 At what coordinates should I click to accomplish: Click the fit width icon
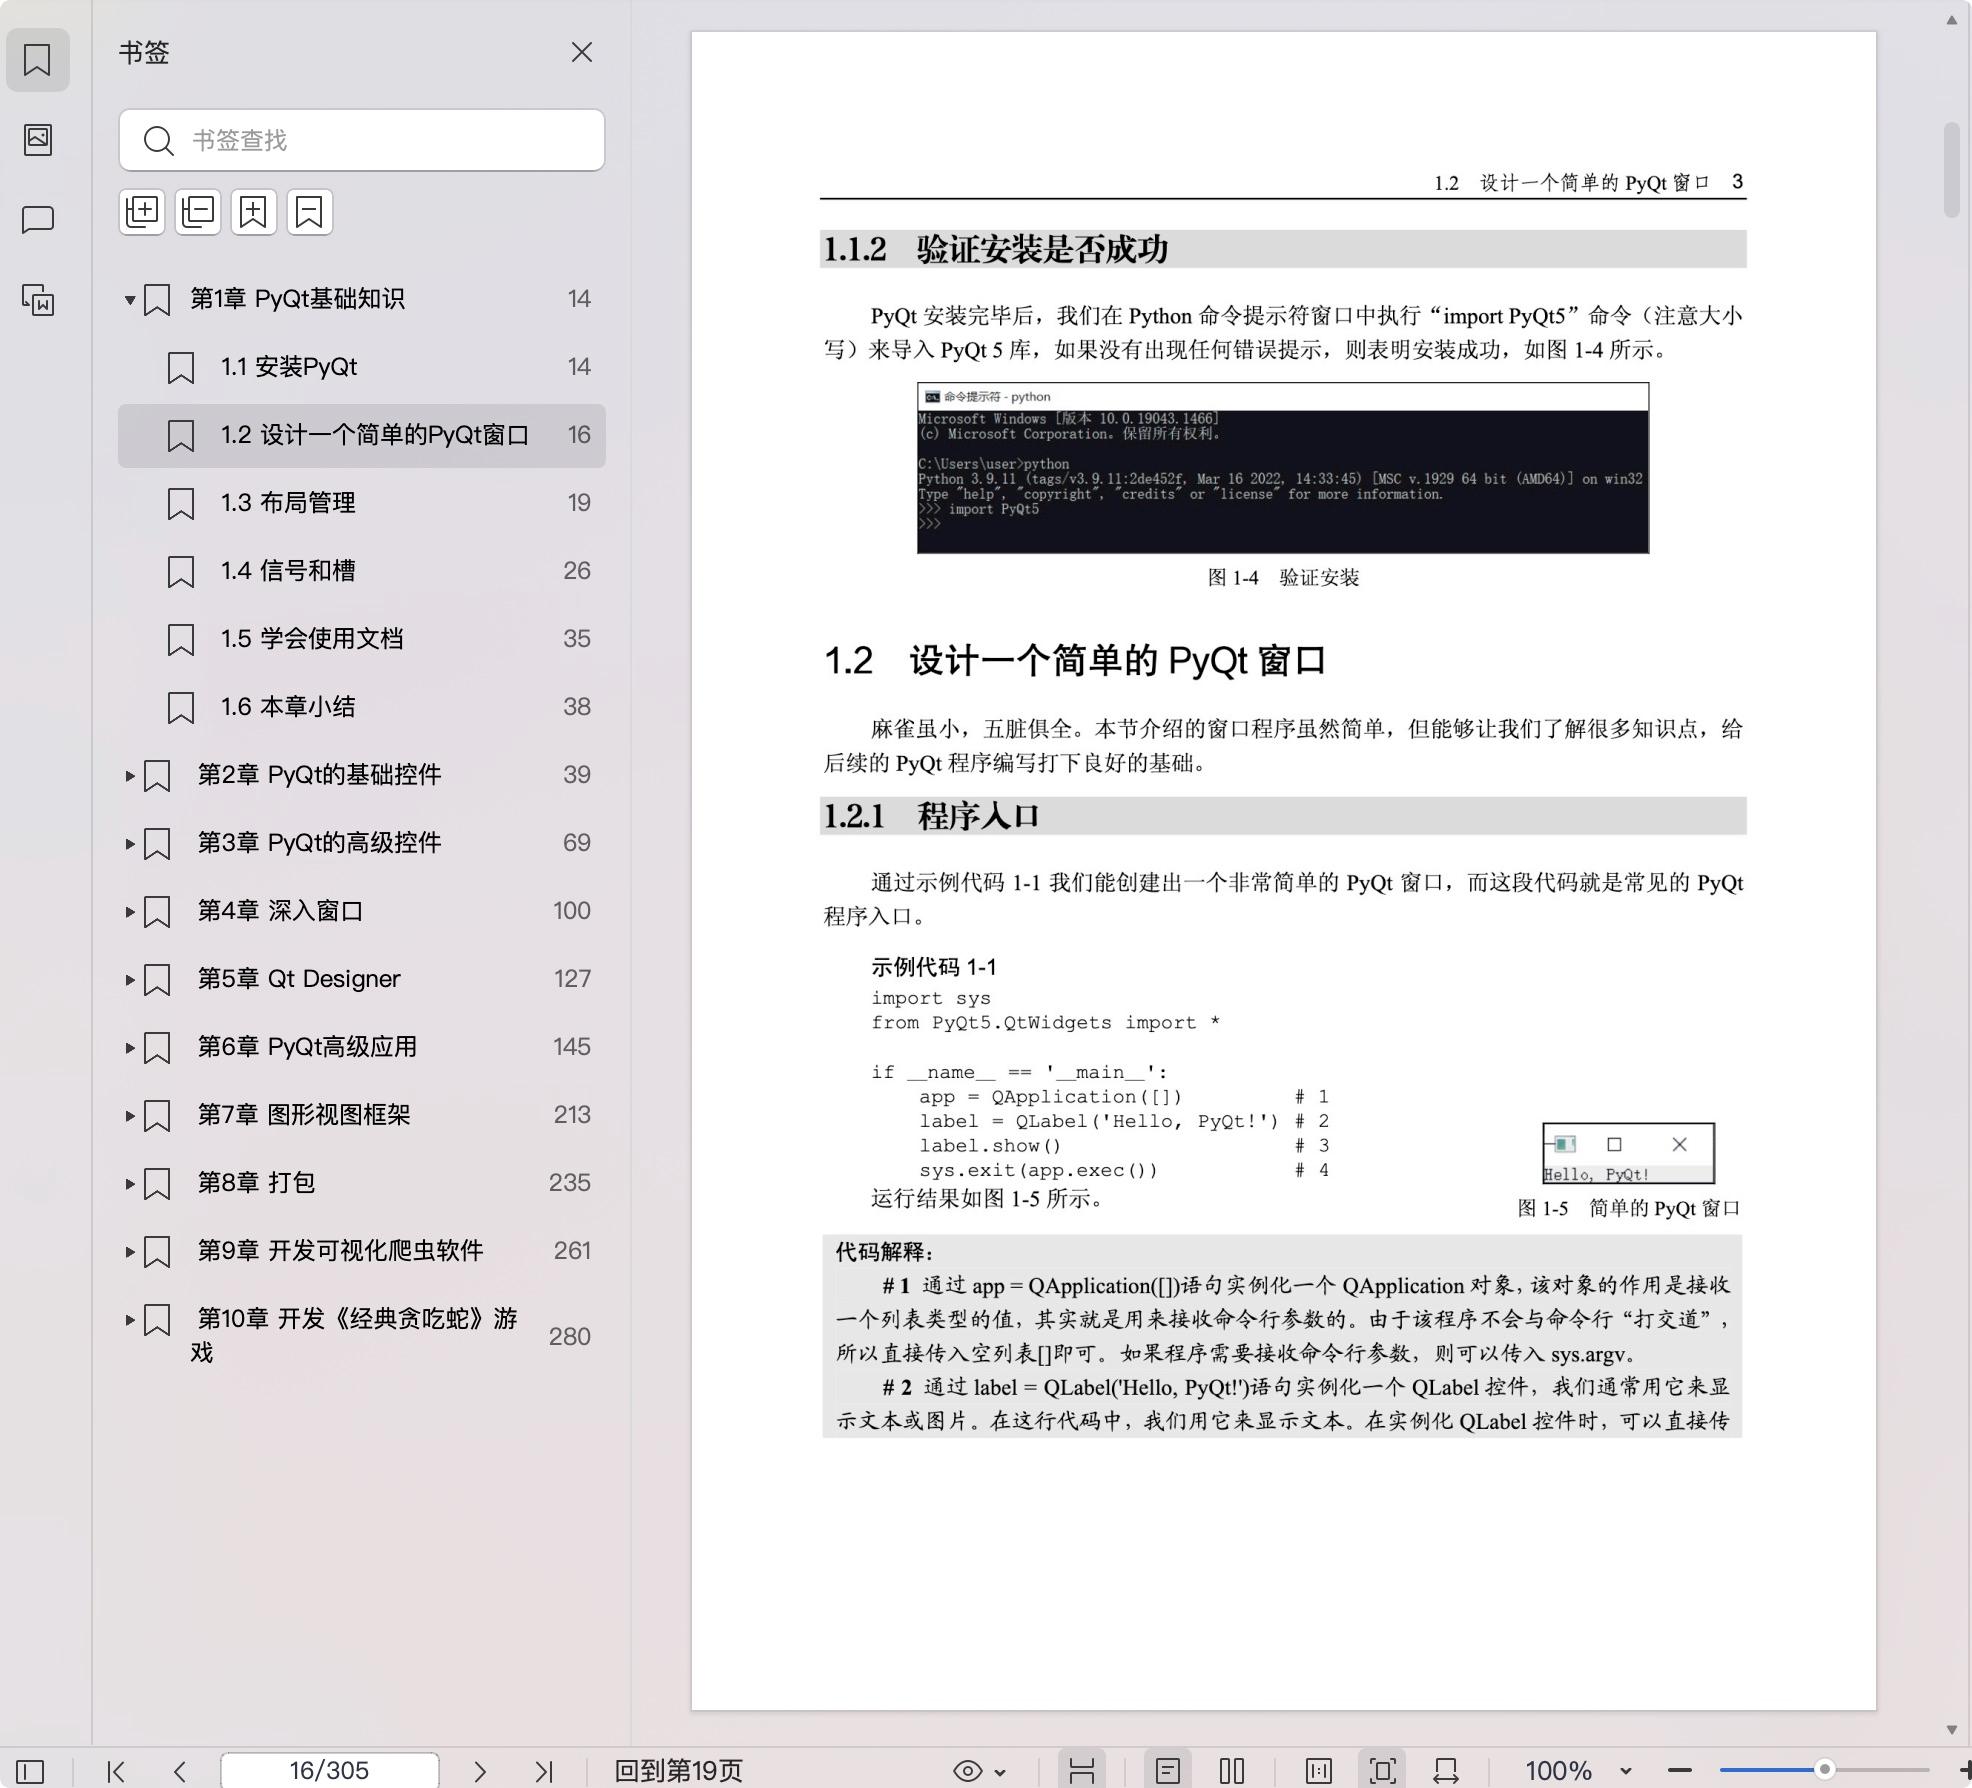pyautogui.click(x=1446, y=1771)
